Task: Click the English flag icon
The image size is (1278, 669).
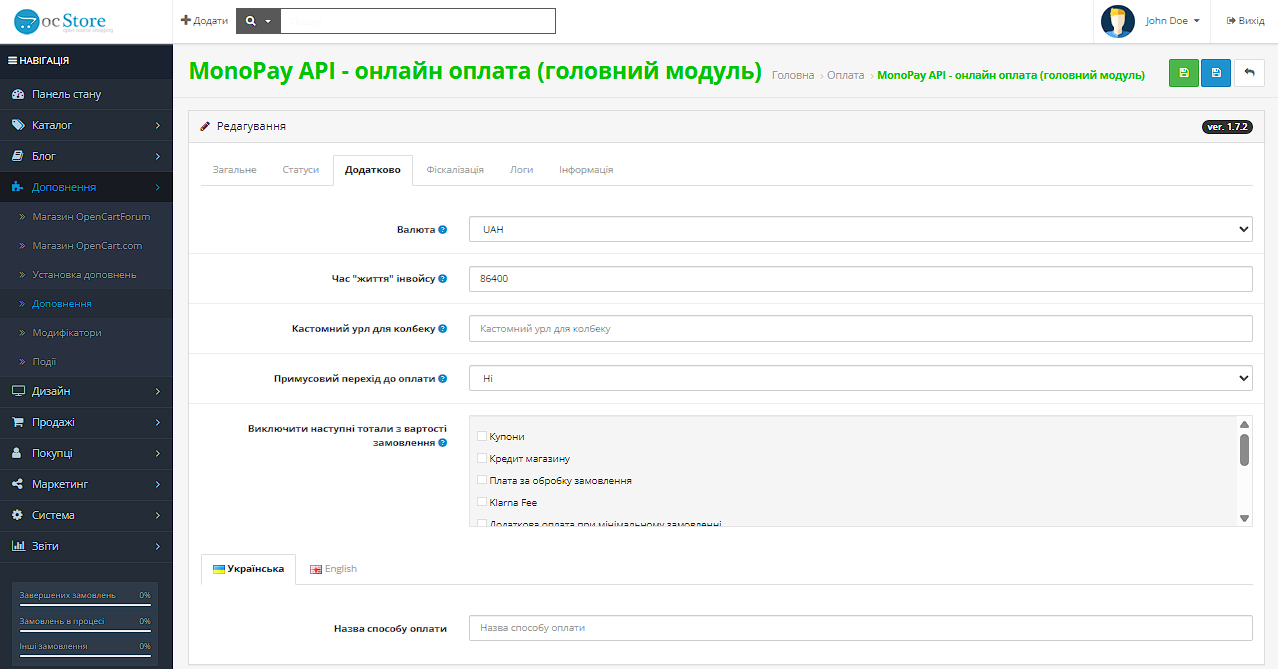Action: [x=316, y=569]
